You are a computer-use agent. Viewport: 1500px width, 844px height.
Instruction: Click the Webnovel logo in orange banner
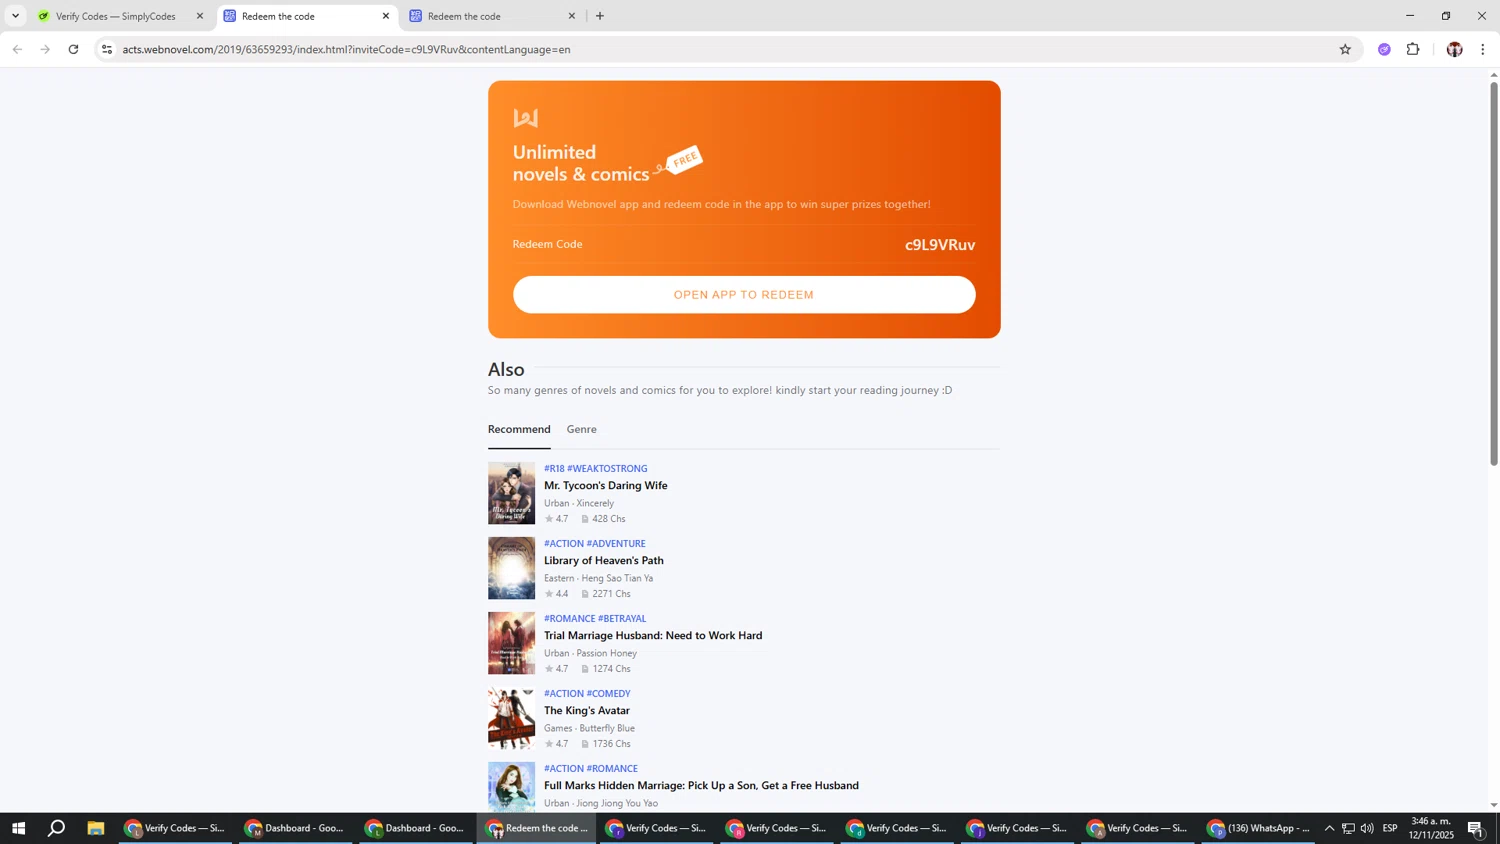(x=525, y=118)
